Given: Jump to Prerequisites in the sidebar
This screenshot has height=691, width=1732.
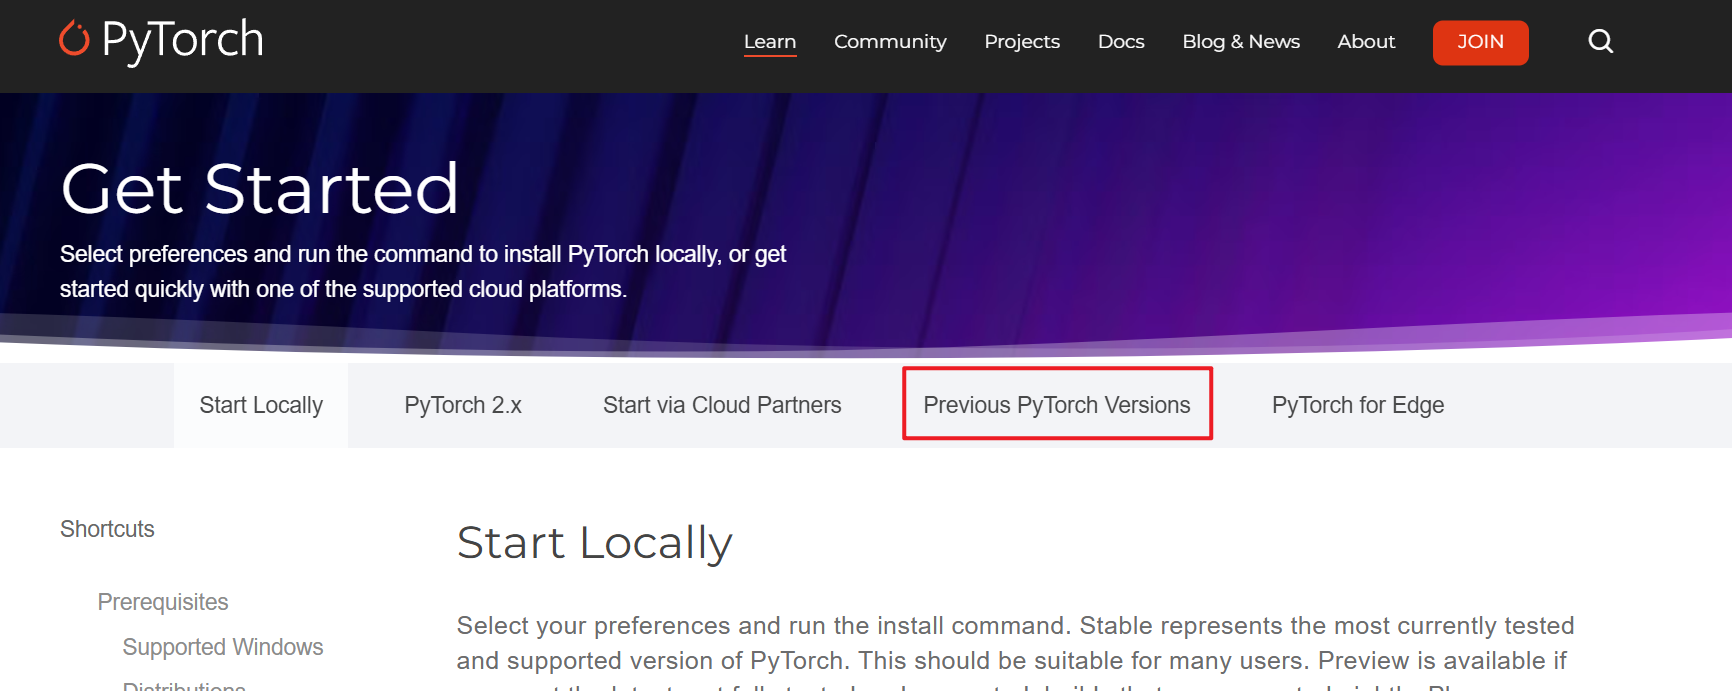Looking at the screenshot, I should point(163,602).
